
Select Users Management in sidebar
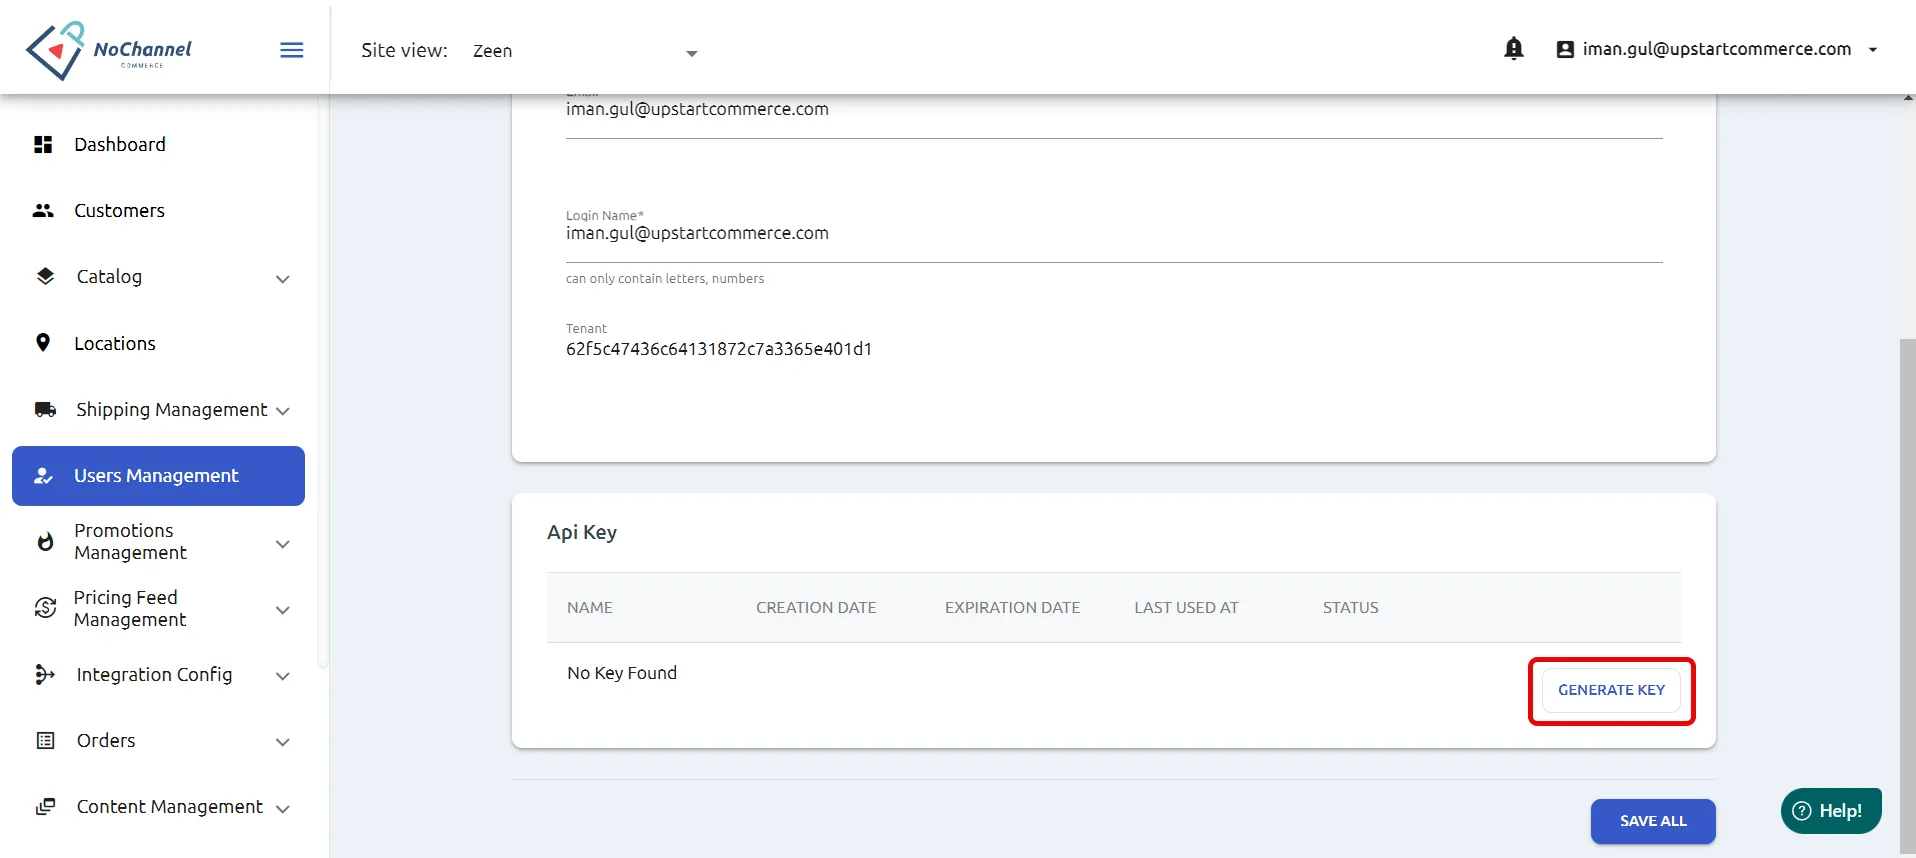pyautogui.click(x=158, y=476)
